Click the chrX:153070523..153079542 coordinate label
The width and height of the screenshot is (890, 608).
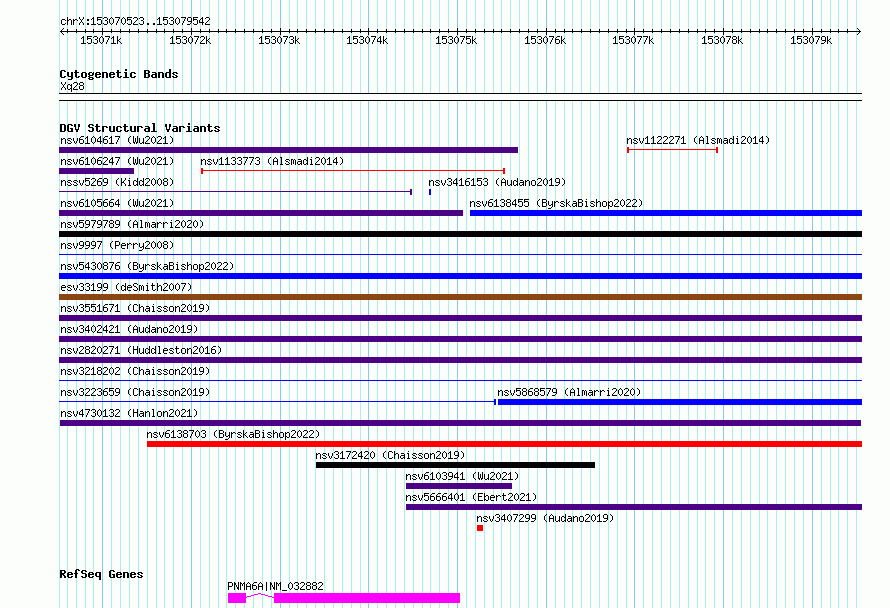135,21
